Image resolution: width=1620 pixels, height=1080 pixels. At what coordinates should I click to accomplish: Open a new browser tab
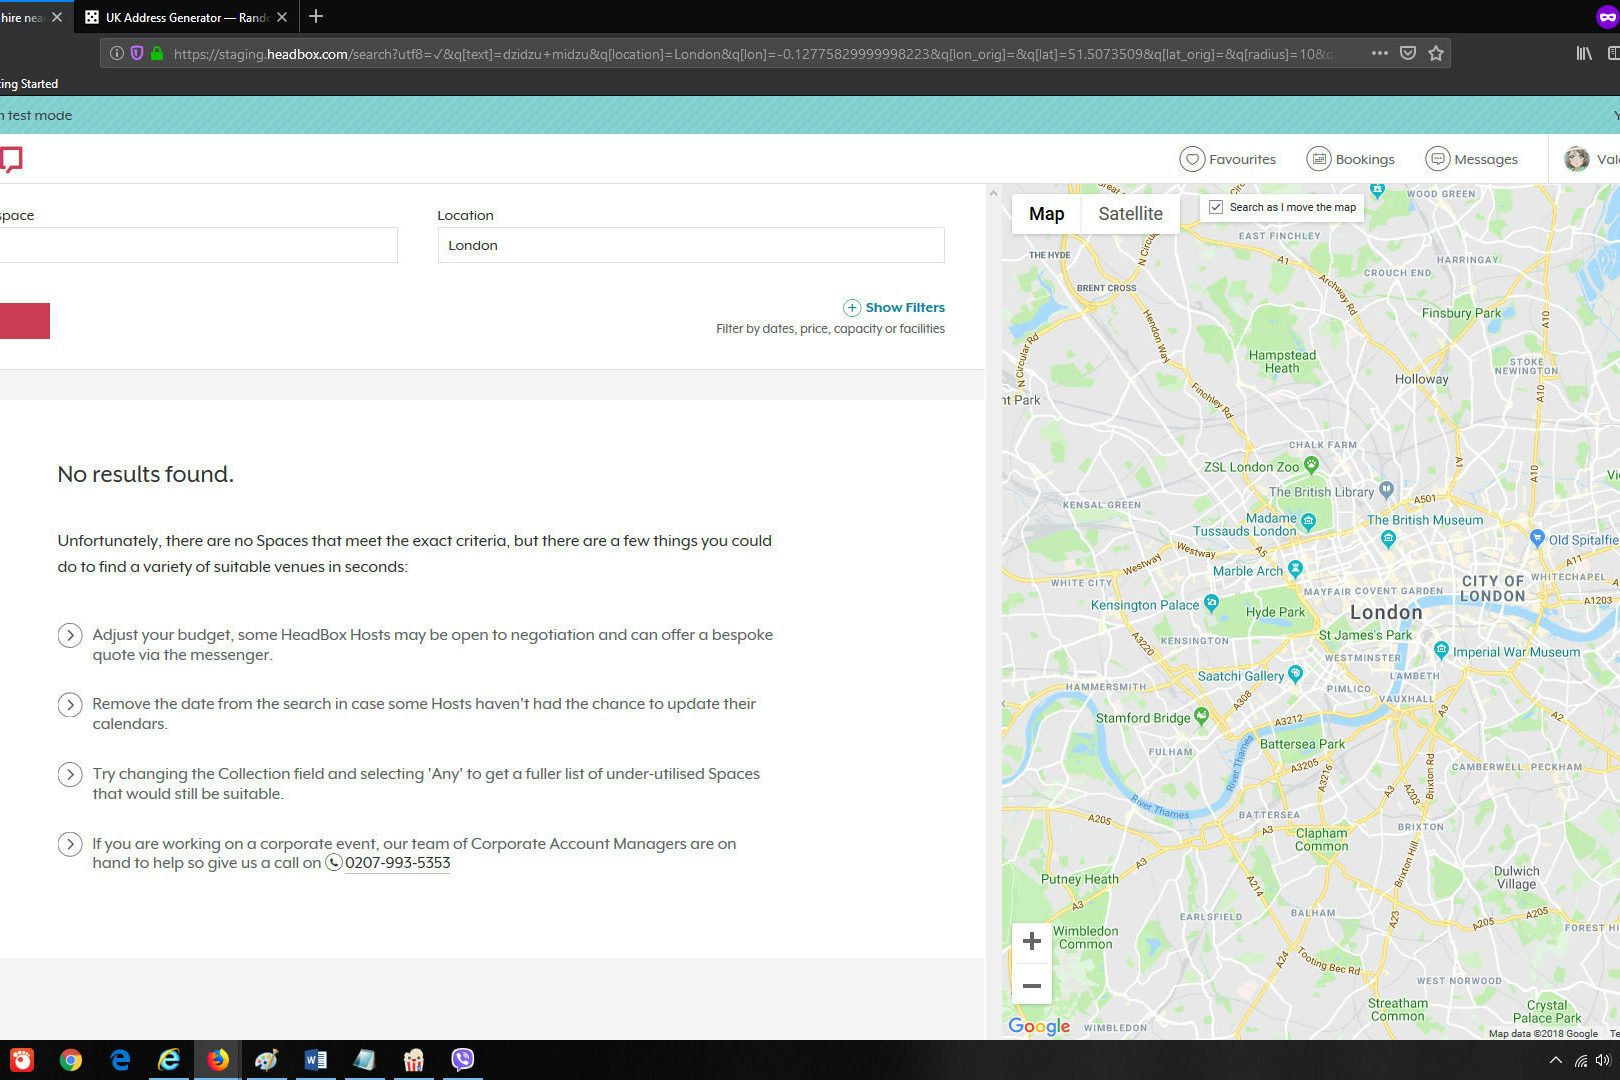tap(316, 17)
